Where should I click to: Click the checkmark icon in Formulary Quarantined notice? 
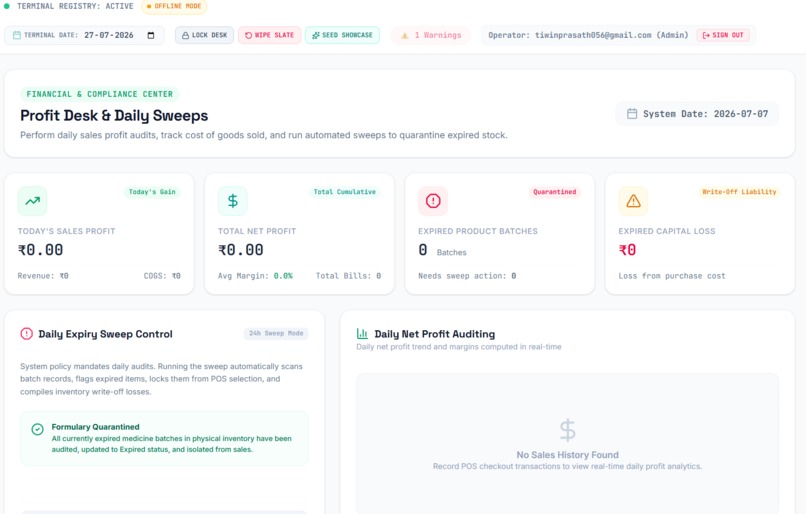pos(38,429)
